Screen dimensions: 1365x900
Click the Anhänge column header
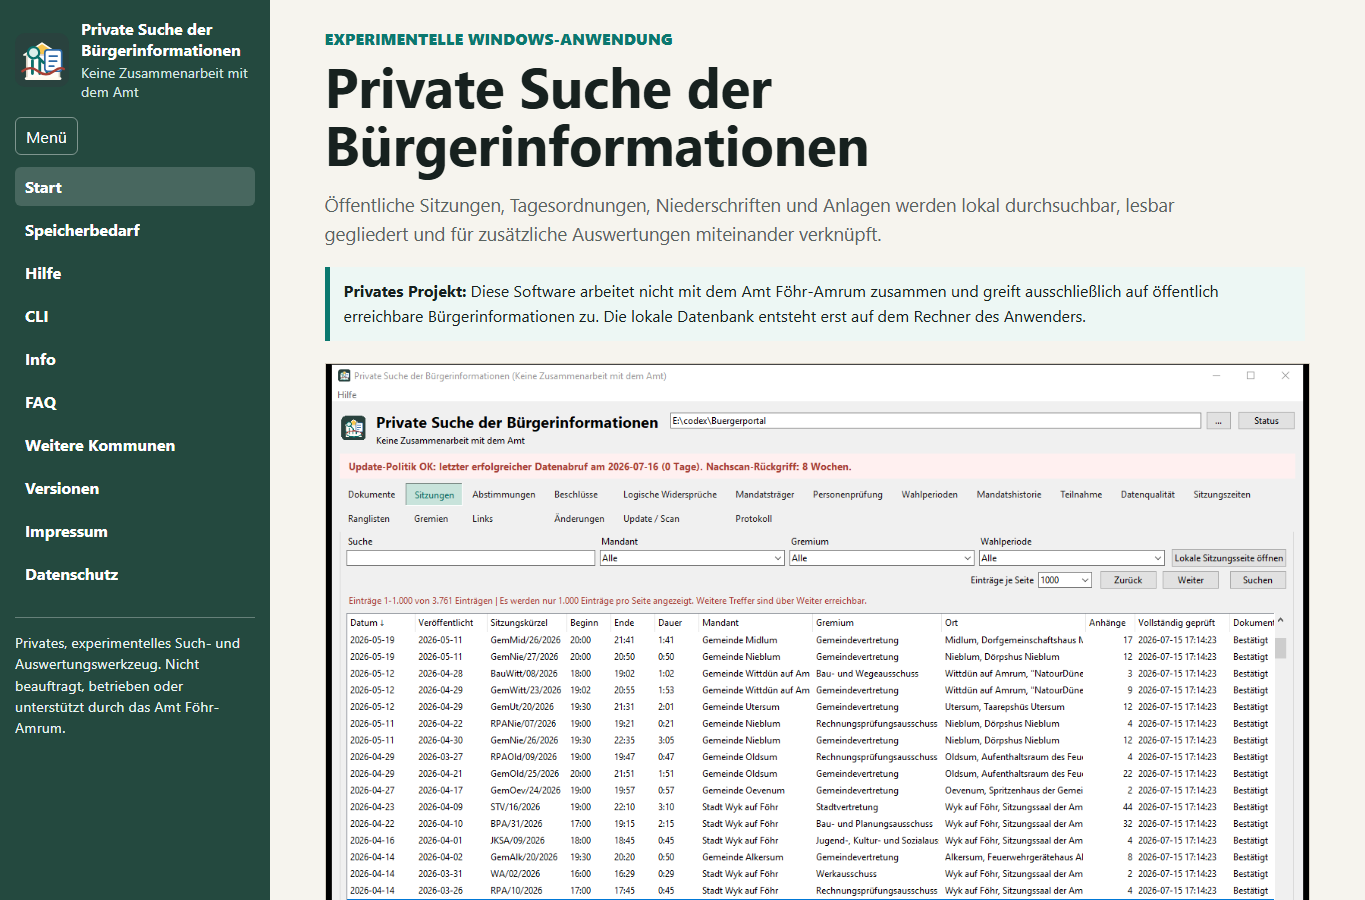click(1109, 622)
